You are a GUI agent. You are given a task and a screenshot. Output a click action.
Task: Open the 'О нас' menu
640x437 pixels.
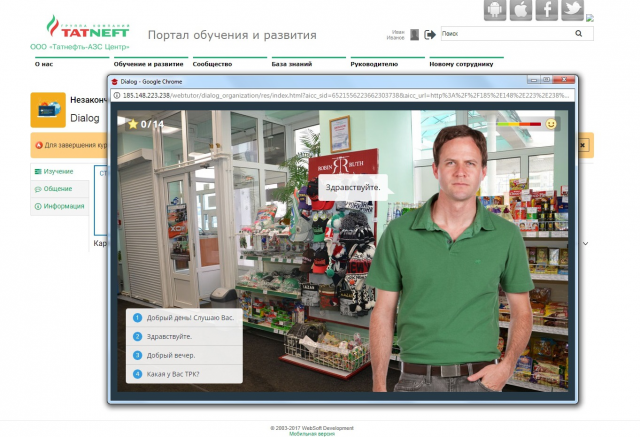click(x=44, y=64)
